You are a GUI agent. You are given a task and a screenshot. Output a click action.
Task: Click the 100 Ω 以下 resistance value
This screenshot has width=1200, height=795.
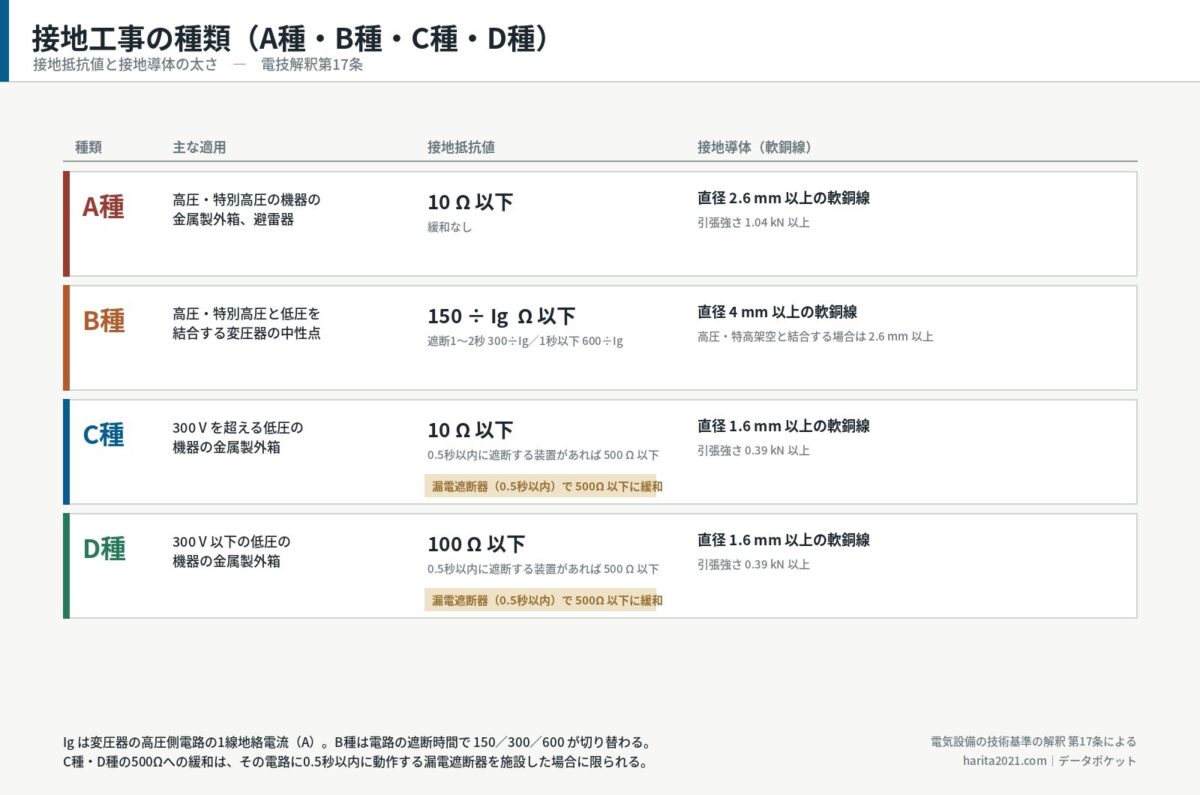[x=476, y=544]
